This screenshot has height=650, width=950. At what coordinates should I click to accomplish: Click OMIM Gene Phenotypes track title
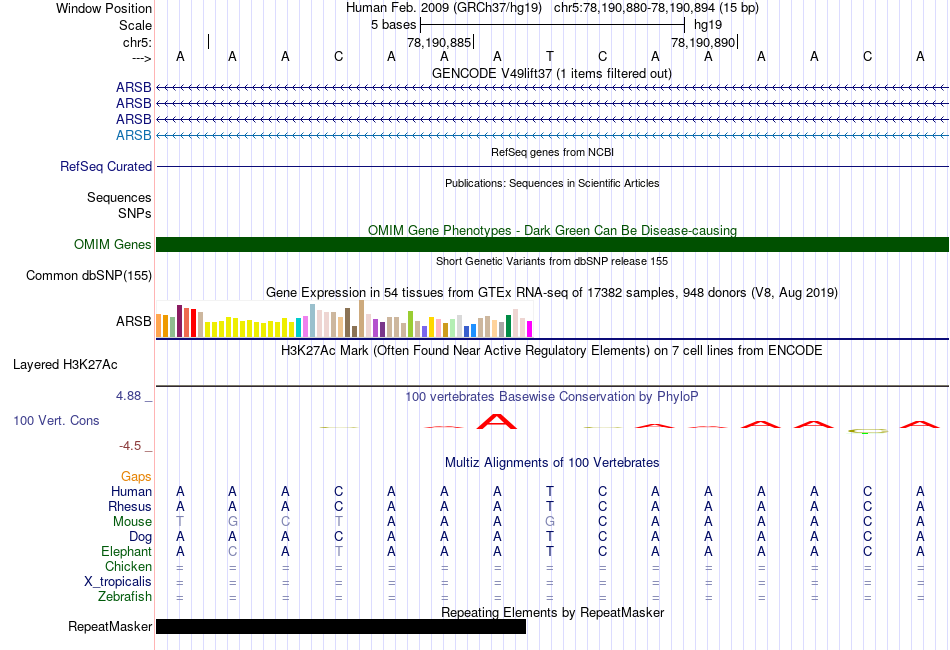[552, 230]
